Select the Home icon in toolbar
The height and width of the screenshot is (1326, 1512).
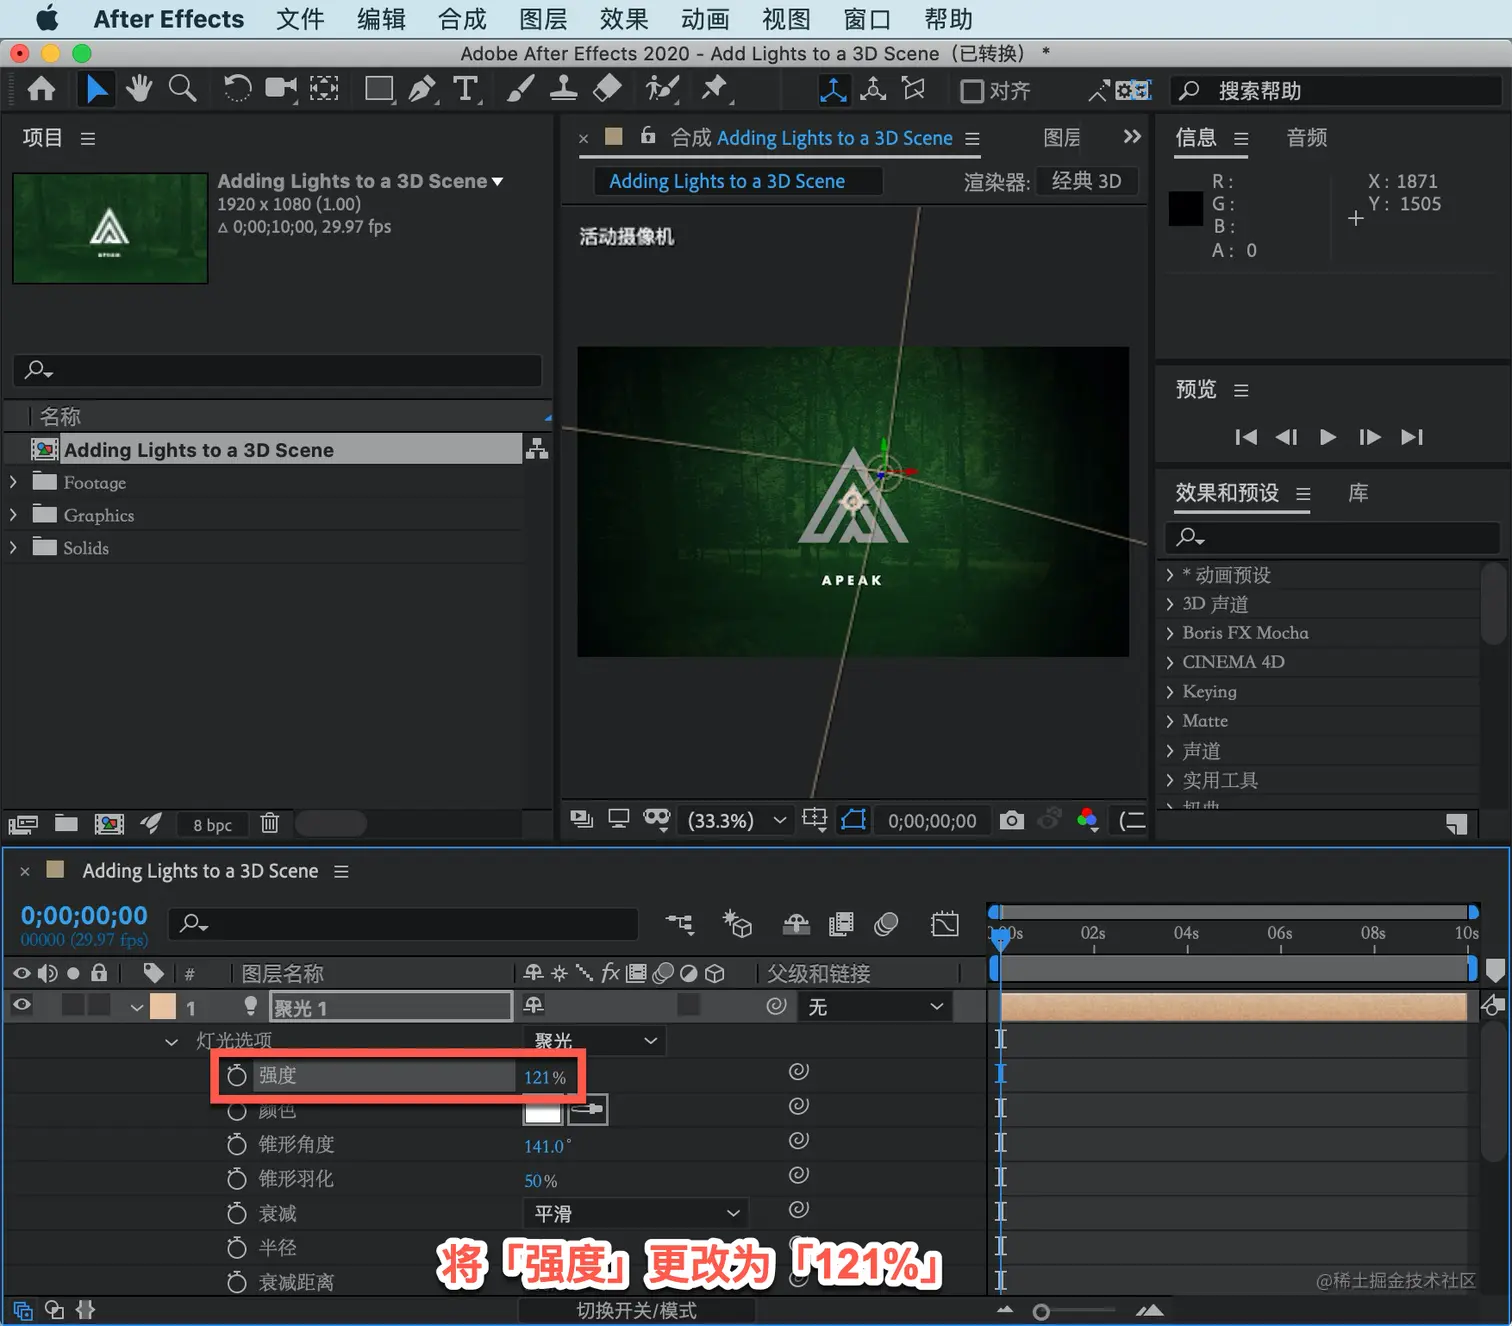tap(41, 90)
